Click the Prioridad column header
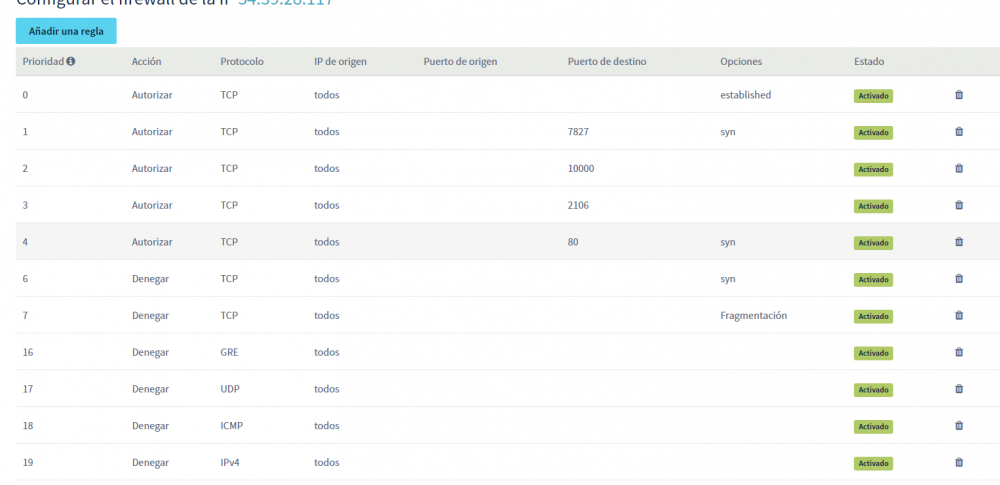1000x485 pixels. coord(43,62)
